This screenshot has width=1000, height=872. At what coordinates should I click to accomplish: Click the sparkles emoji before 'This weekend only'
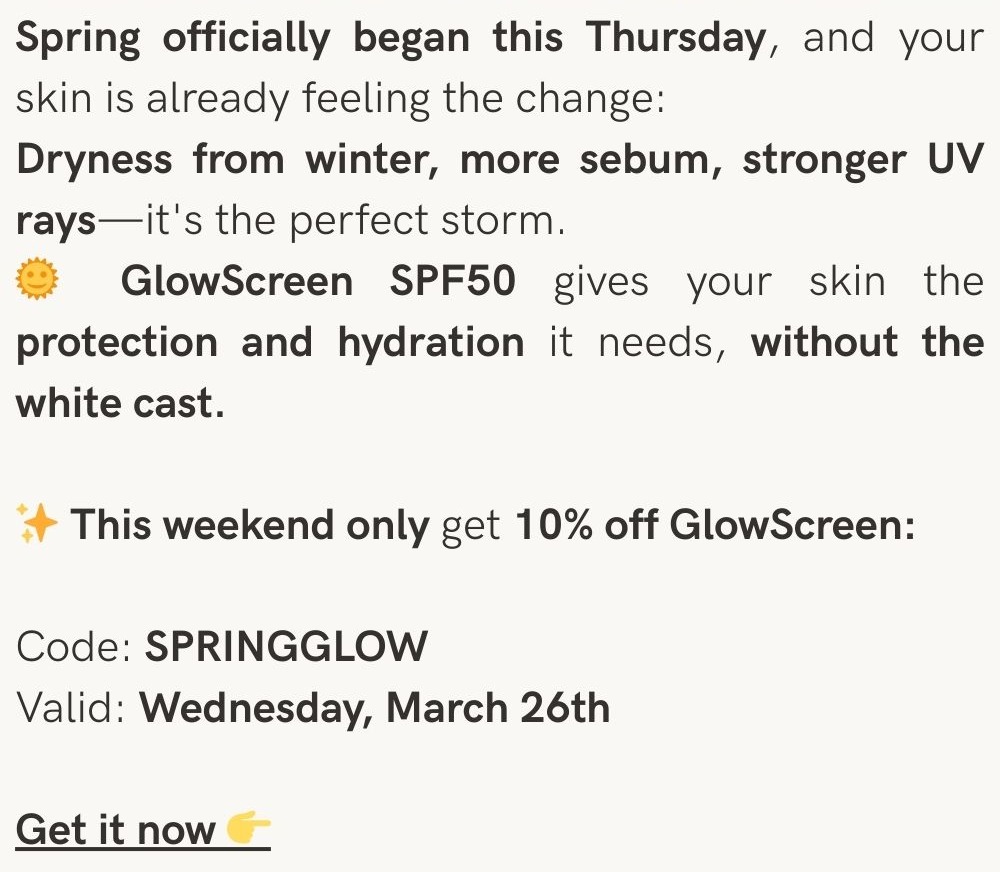point(37,524)
